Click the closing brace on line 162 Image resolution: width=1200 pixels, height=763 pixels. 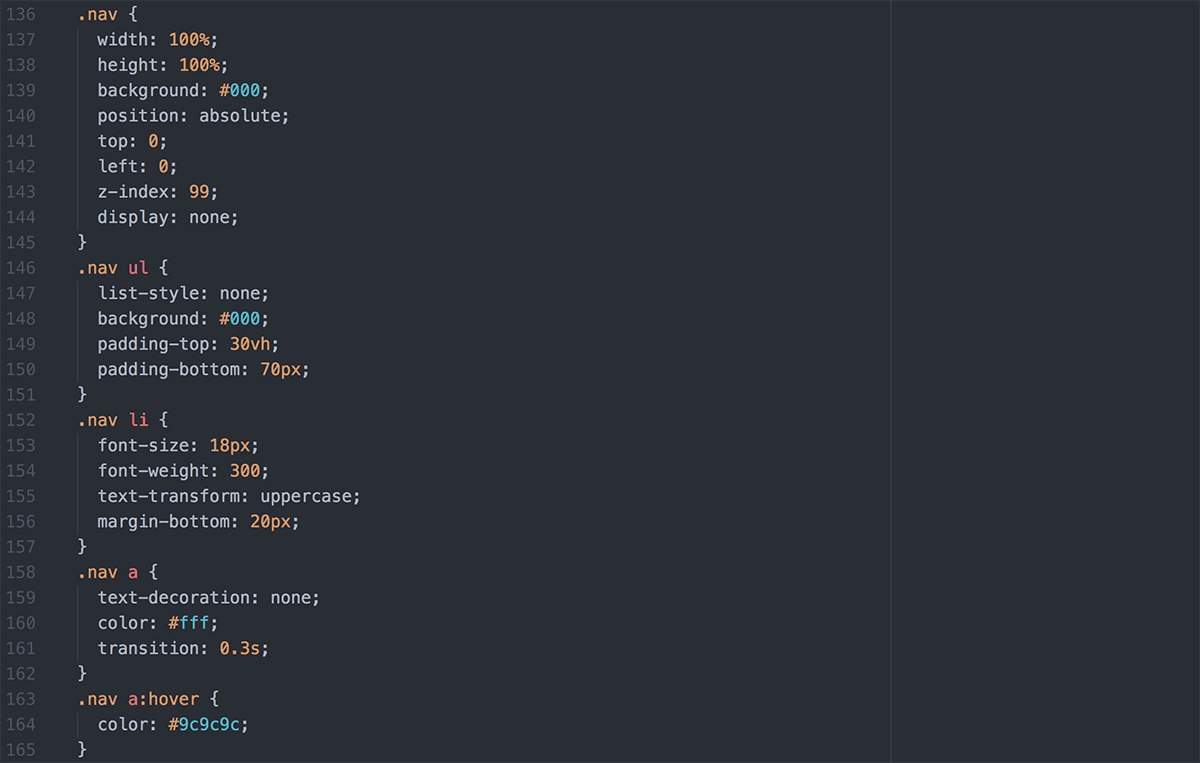[x=83, y=675]
